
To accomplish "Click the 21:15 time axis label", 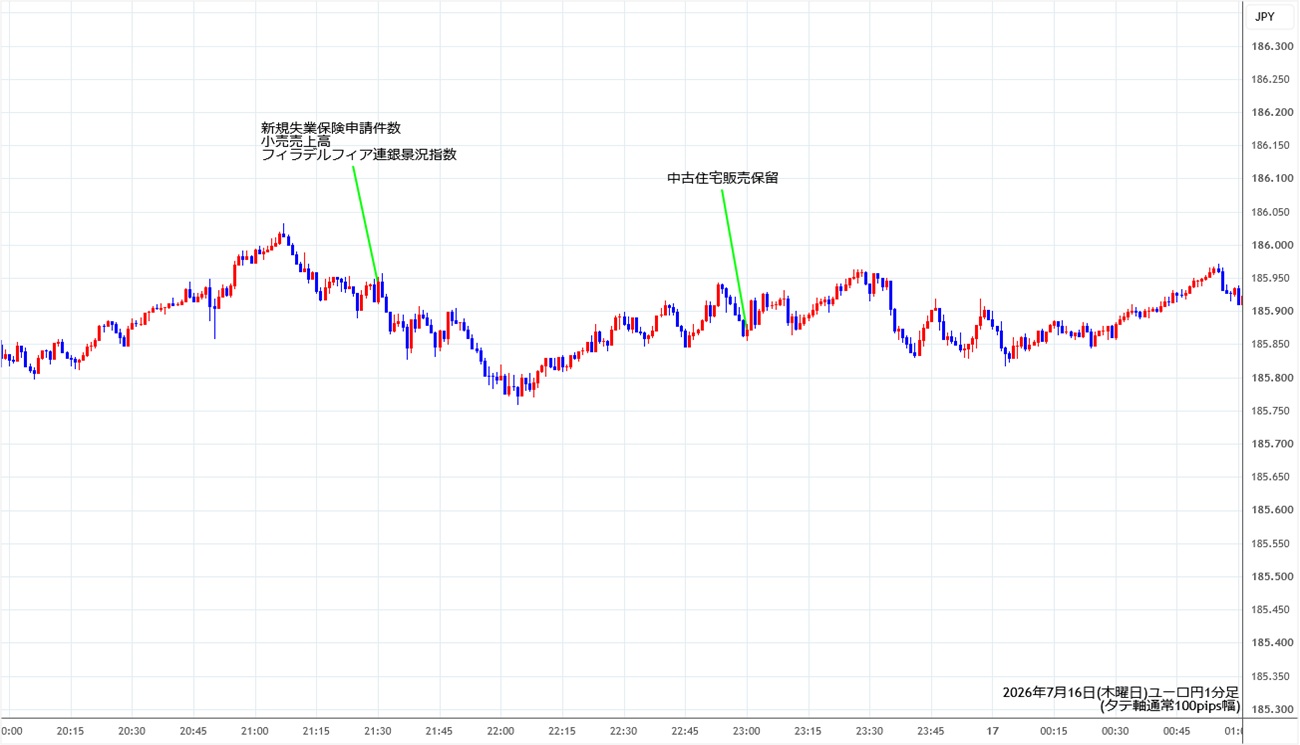I will tap(317, 731).
